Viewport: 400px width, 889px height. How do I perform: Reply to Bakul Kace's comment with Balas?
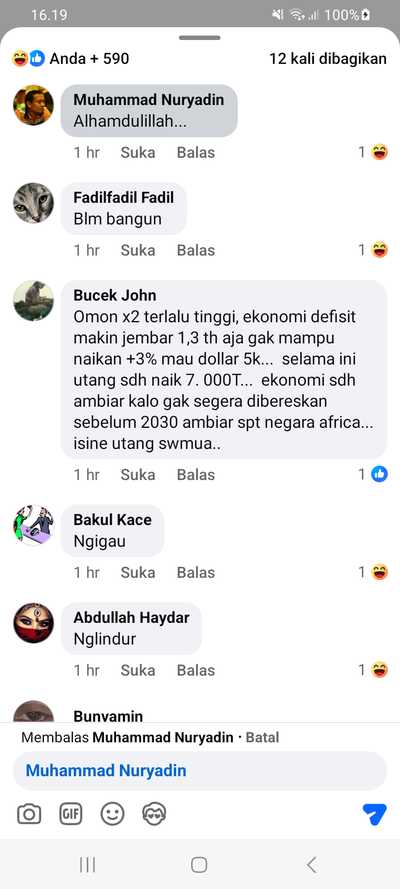196,573
